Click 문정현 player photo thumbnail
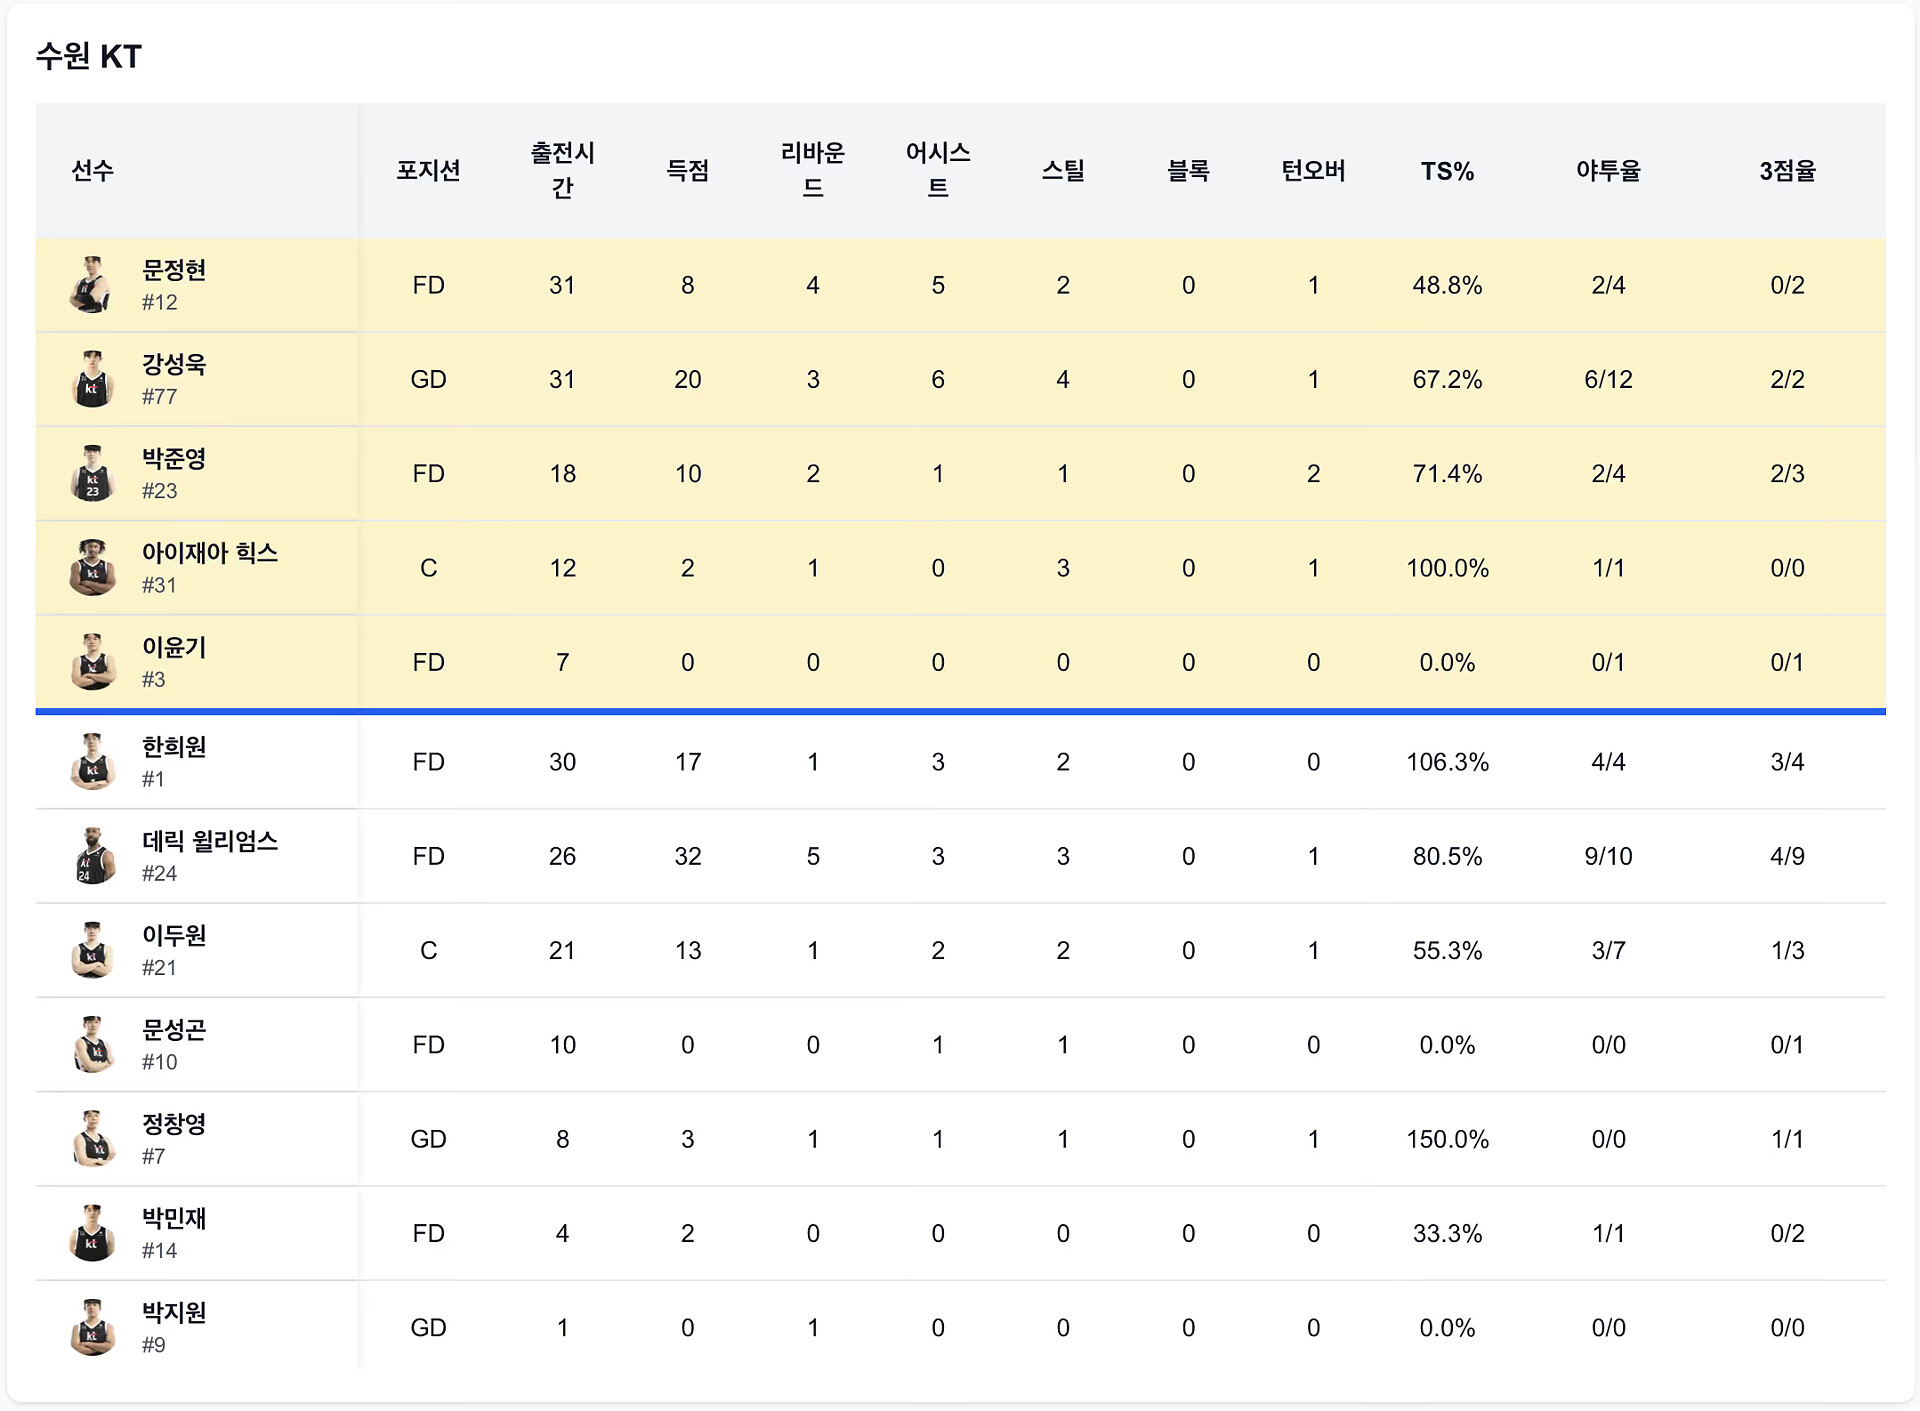 click(92, 285)
